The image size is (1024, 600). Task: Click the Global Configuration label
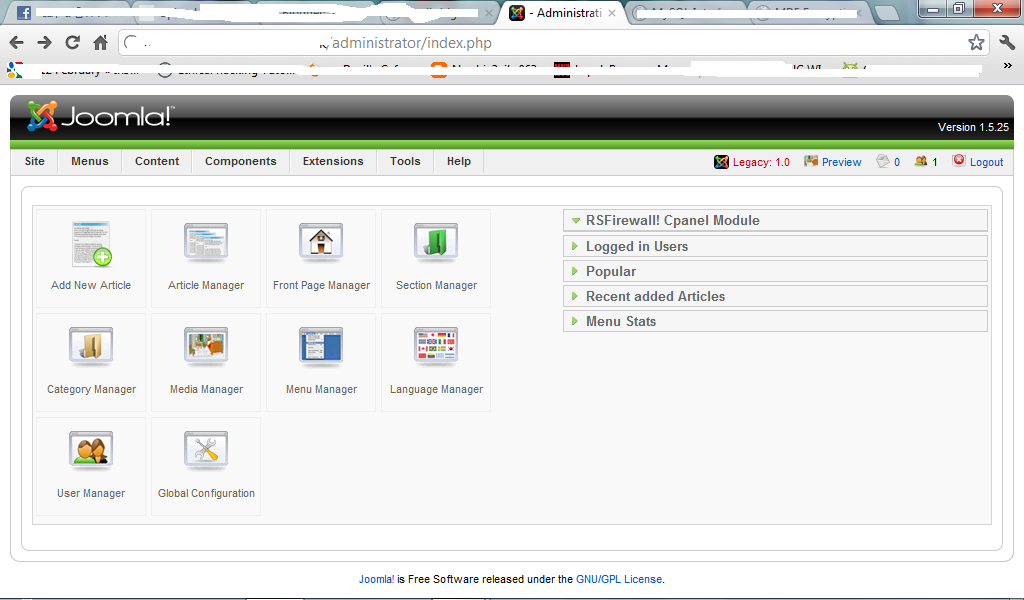(x=206, y=494)
